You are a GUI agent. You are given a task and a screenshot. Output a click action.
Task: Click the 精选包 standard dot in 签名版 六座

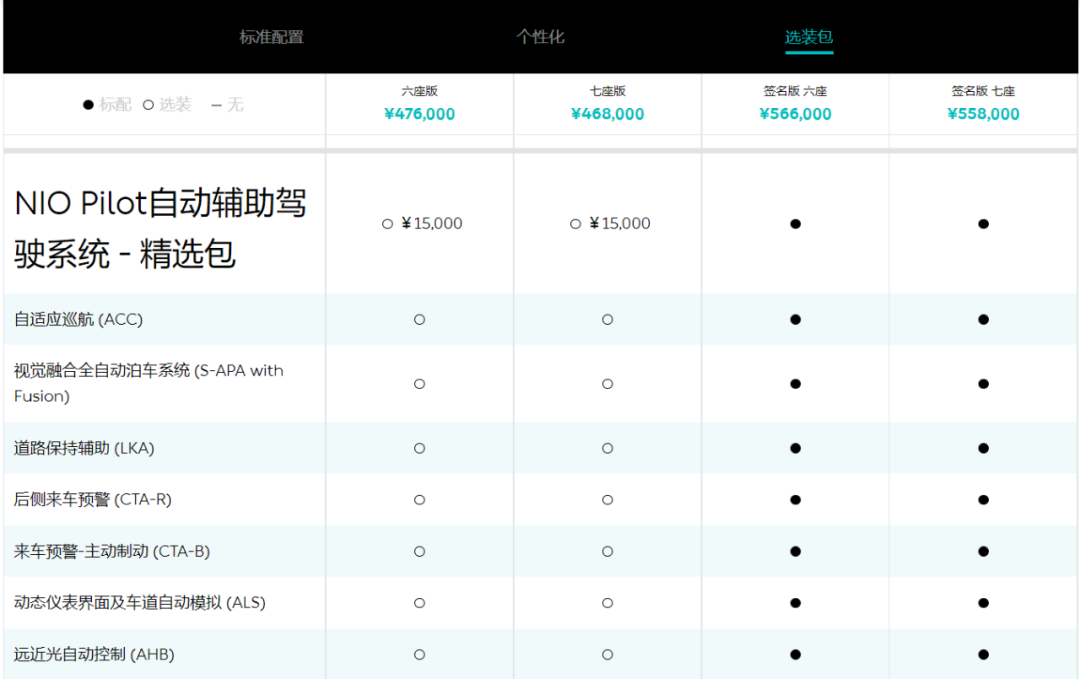click(796, 224)
